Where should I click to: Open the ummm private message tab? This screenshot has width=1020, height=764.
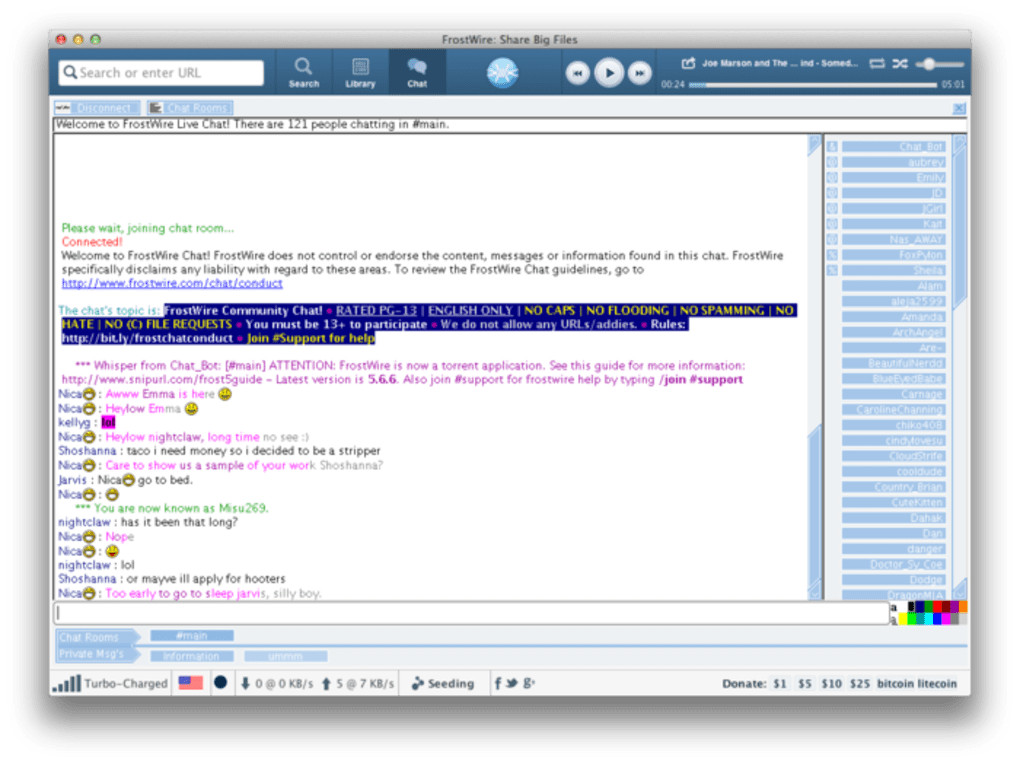pos(286,656)
